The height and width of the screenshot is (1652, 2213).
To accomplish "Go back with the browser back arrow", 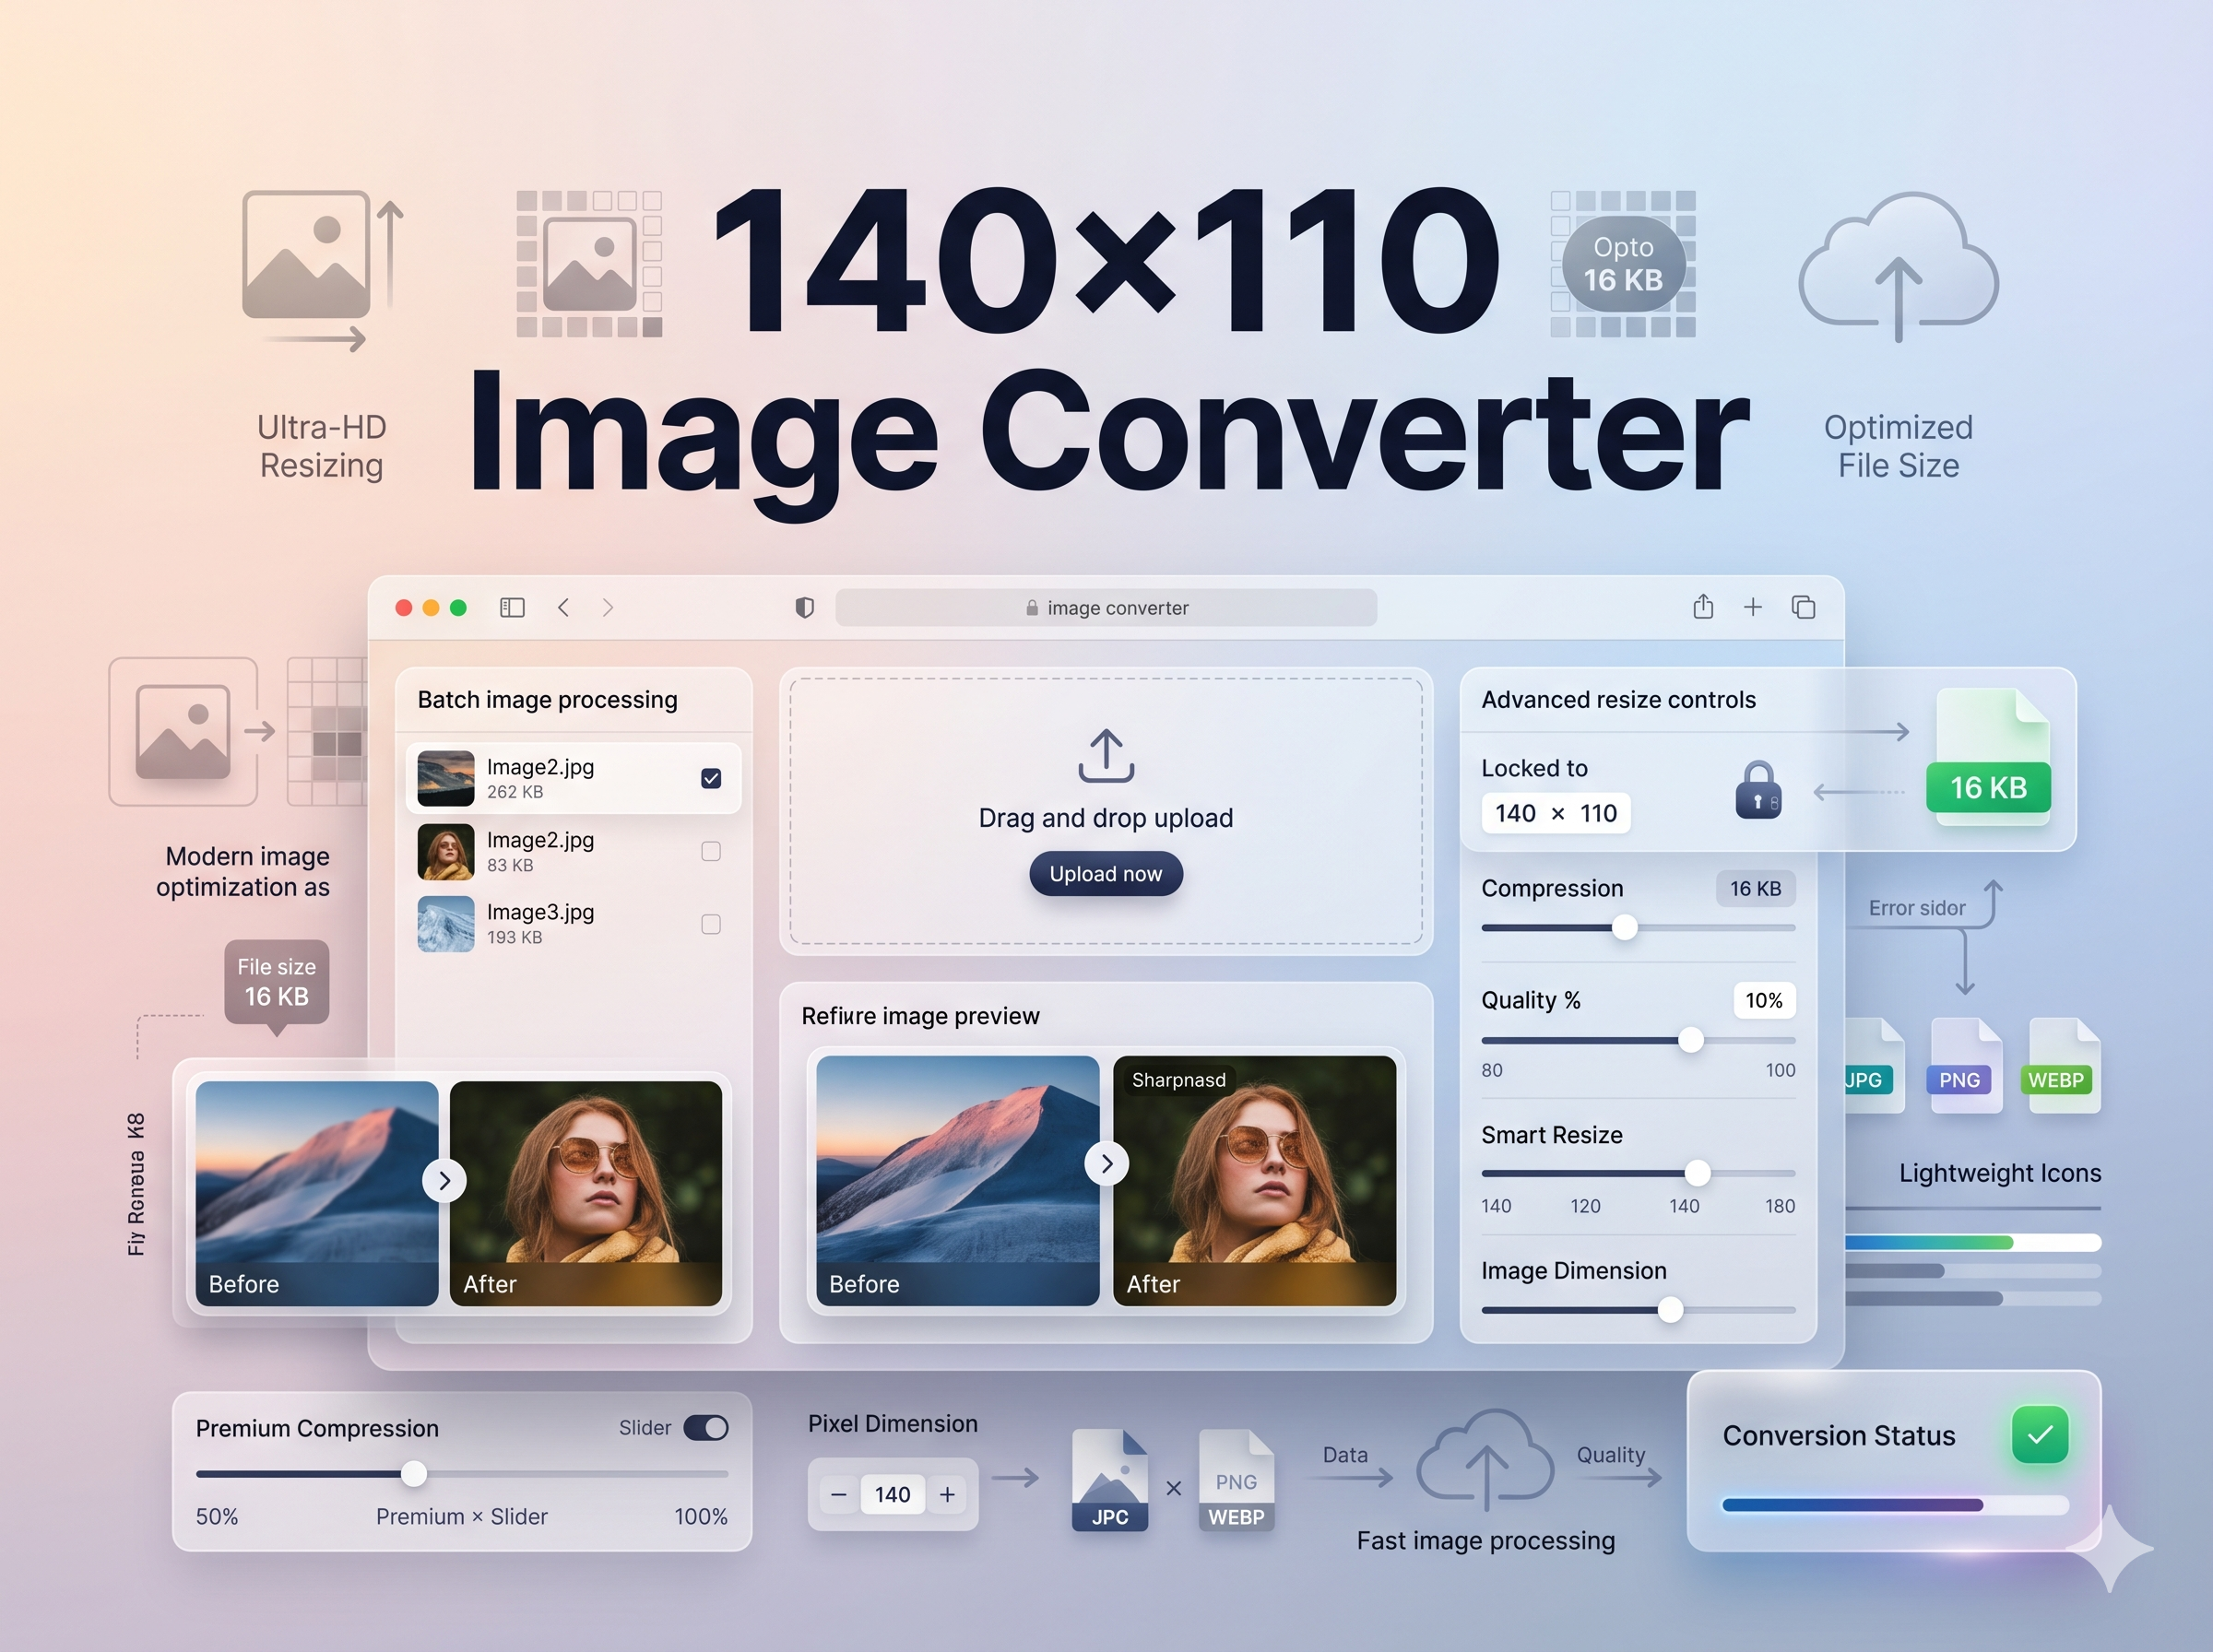I will pos(564,607).
